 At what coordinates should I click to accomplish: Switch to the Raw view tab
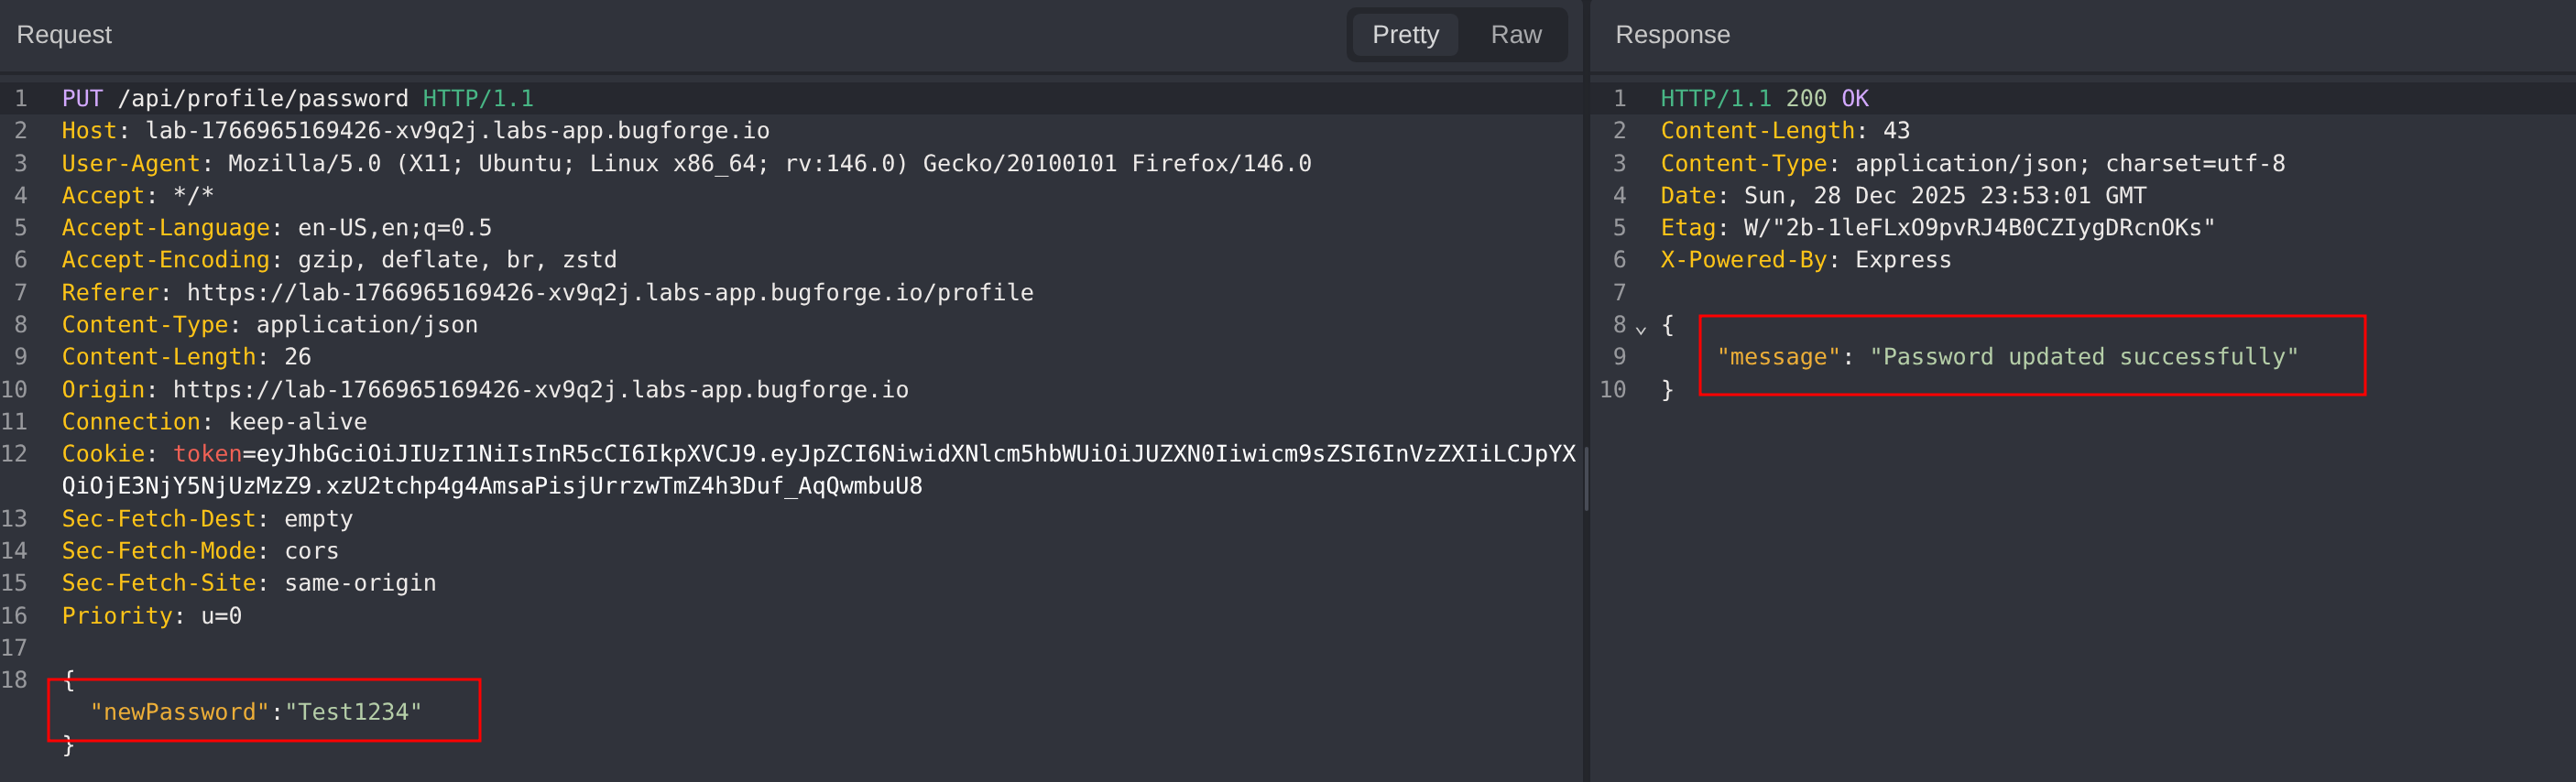pyautogui.click(x=1515, y=35)
